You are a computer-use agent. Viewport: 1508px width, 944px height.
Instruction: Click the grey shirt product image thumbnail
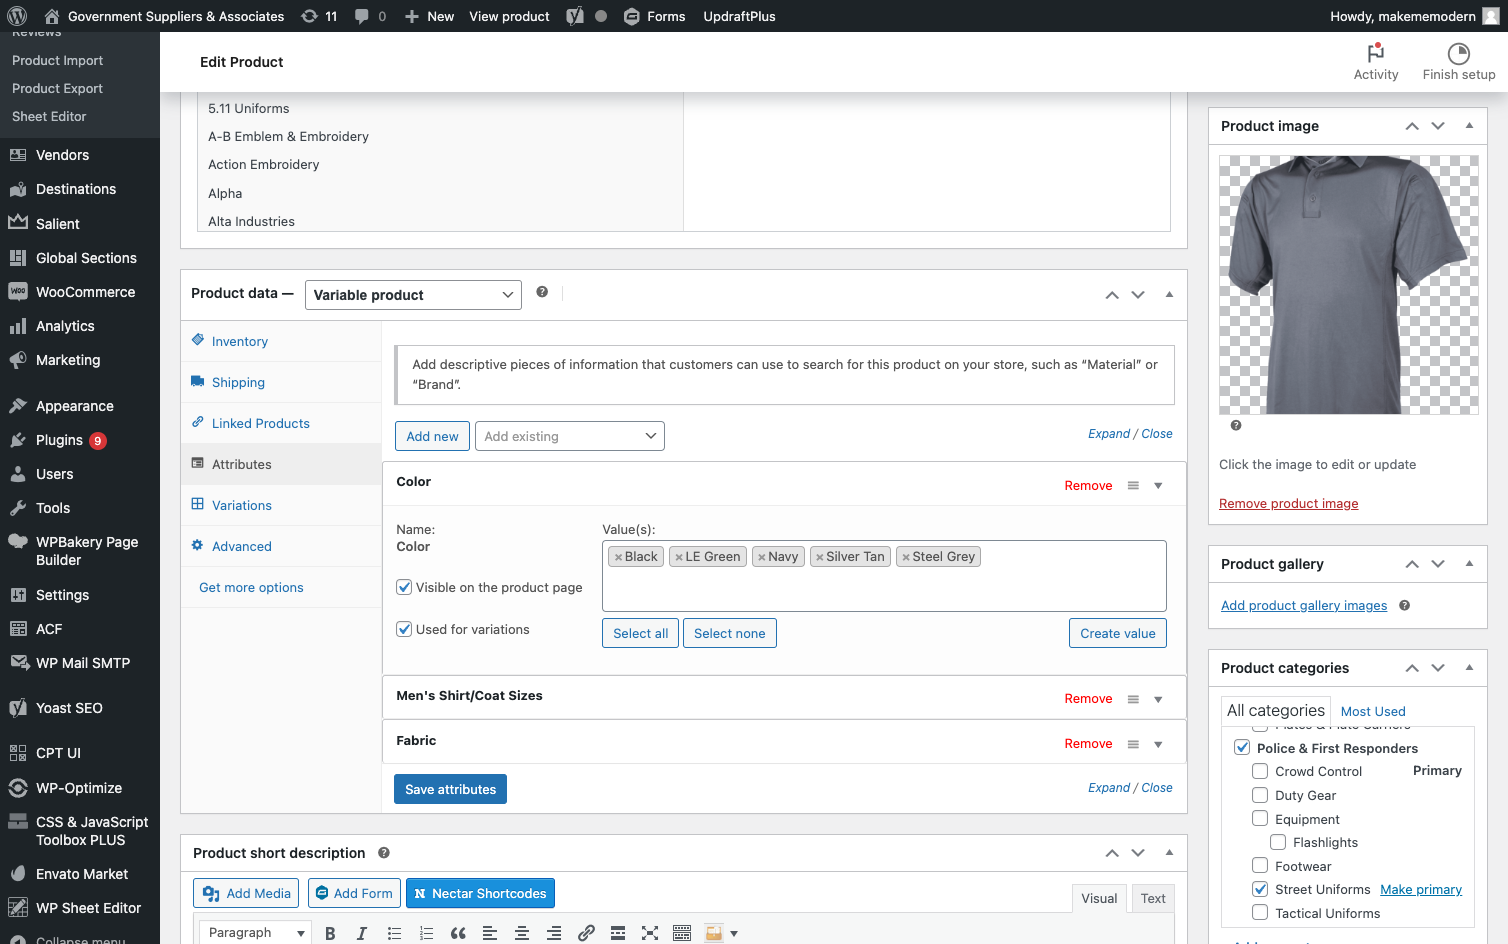click(1348, 285)
